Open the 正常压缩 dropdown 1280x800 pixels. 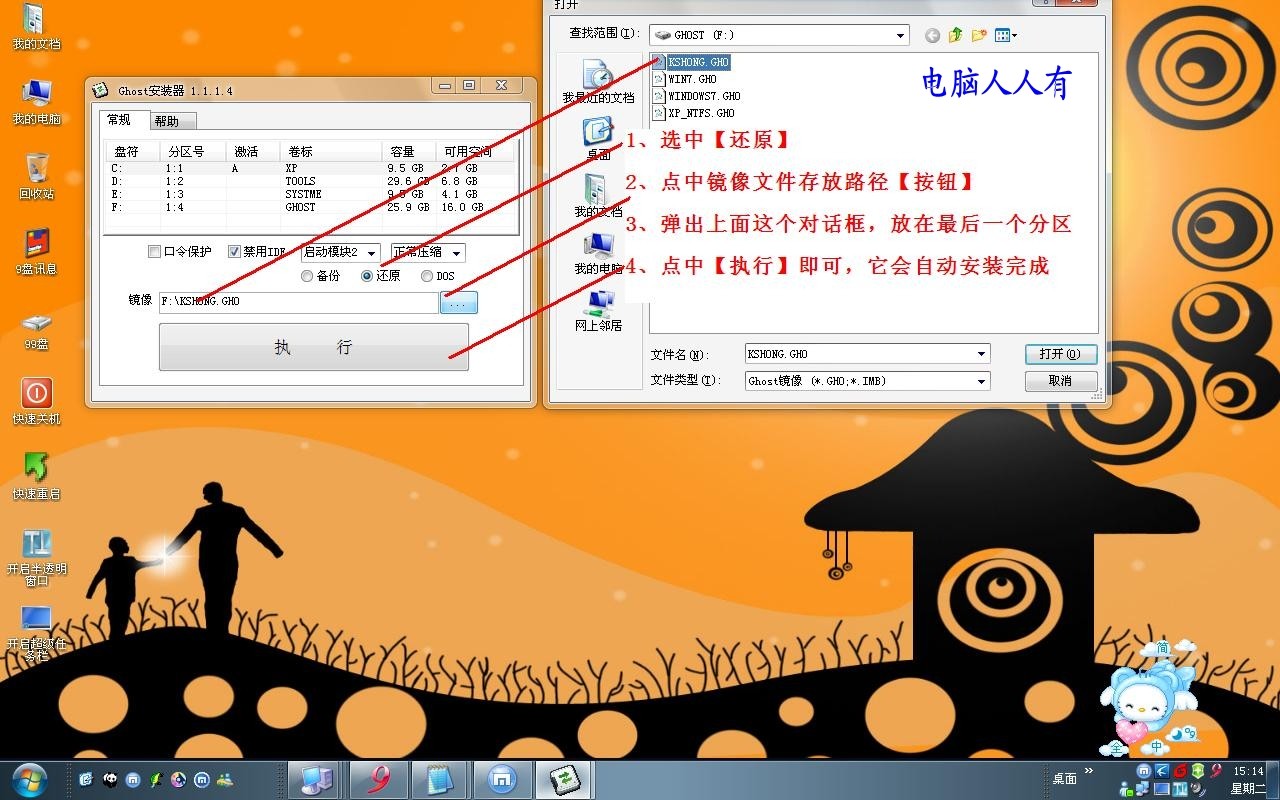[x=428, y=252]
